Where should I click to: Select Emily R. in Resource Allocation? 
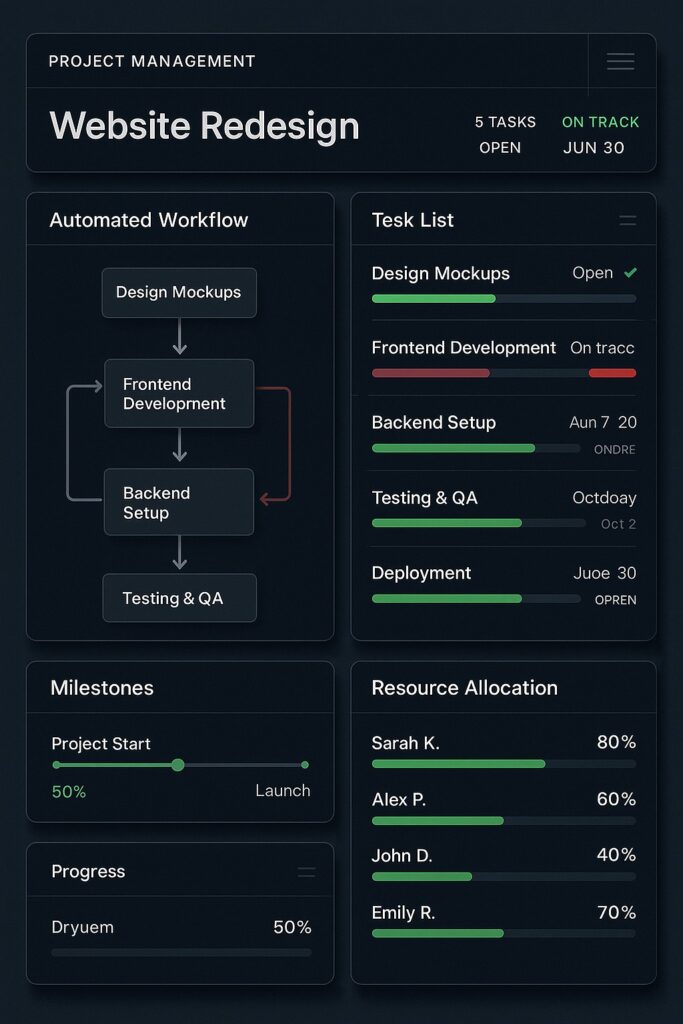click(x=405, y=912)
